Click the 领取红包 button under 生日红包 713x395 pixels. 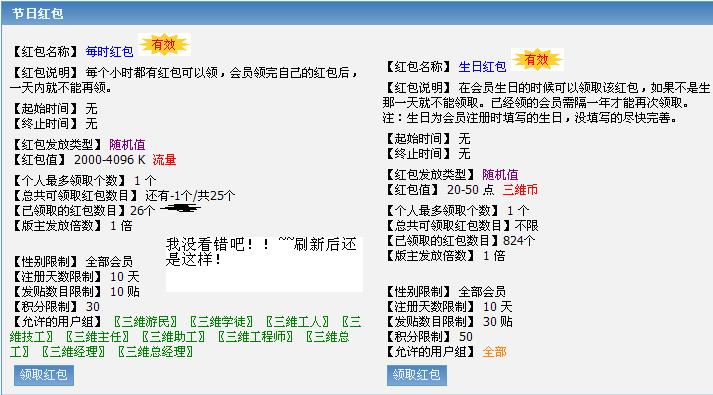tap(417, 375)
